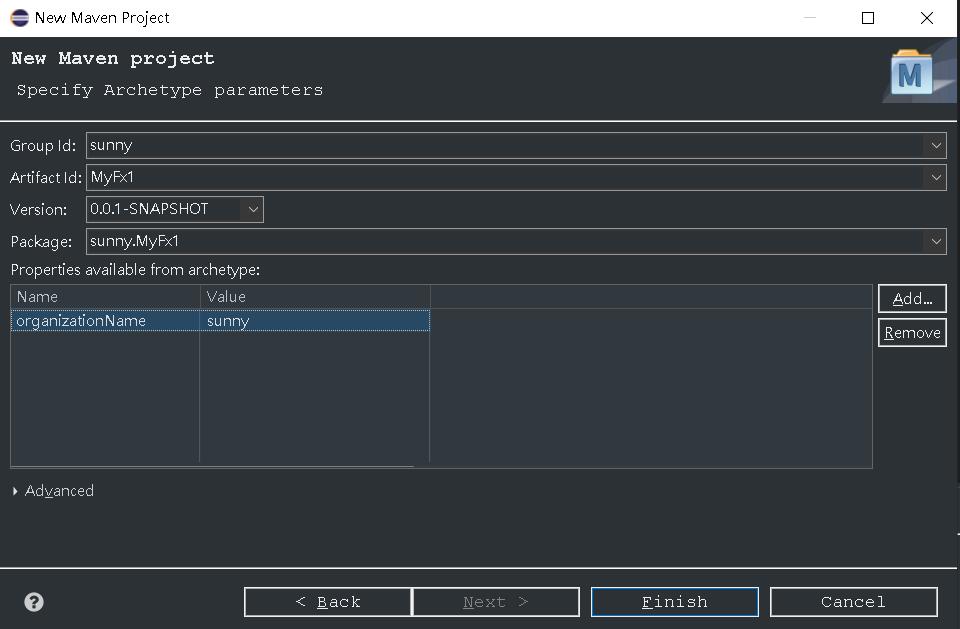Open the Artifact Id dropdown arrow
The image size is (960, 629).
coord(936,178)
